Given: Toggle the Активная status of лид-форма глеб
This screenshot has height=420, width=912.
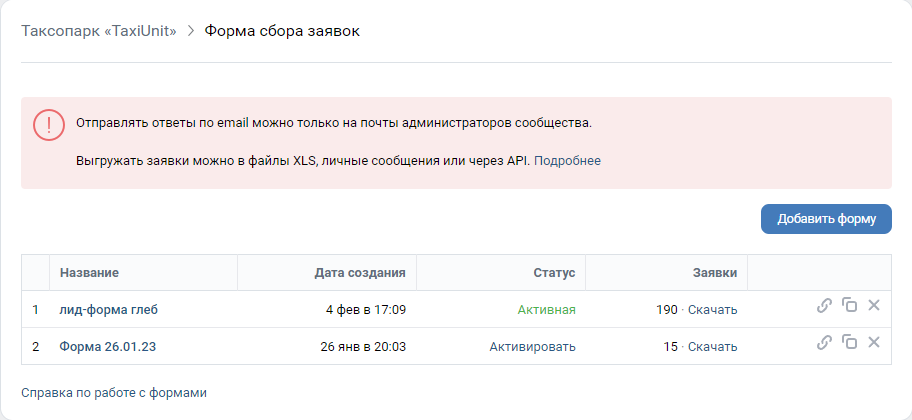Looking at the screenshot, I should [x=546, y=310].
